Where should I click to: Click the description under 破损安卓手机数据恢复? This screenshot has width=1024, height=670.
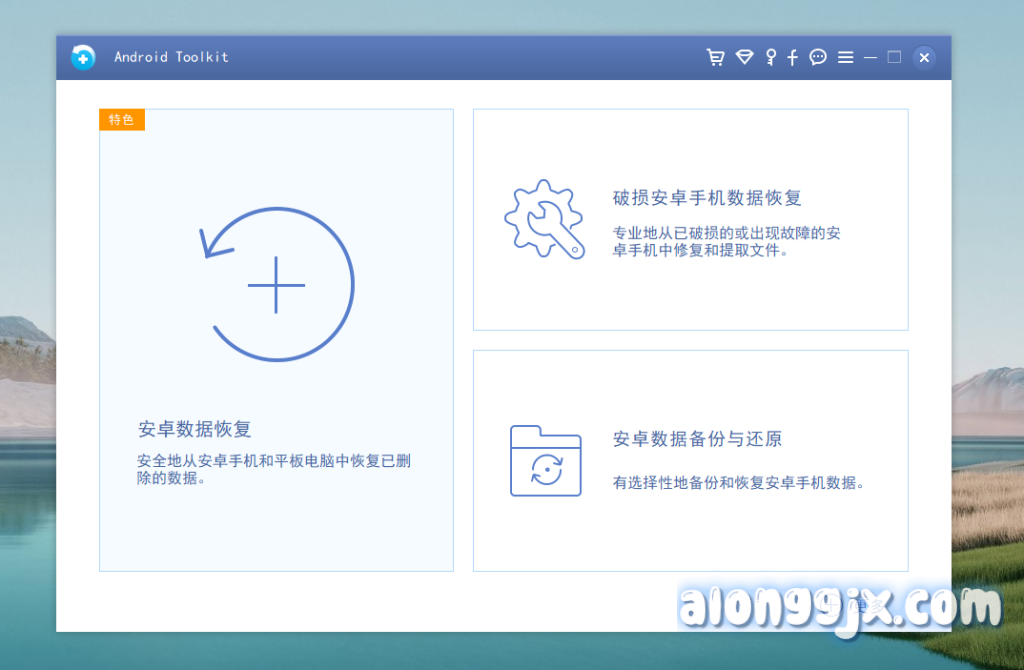726,242
